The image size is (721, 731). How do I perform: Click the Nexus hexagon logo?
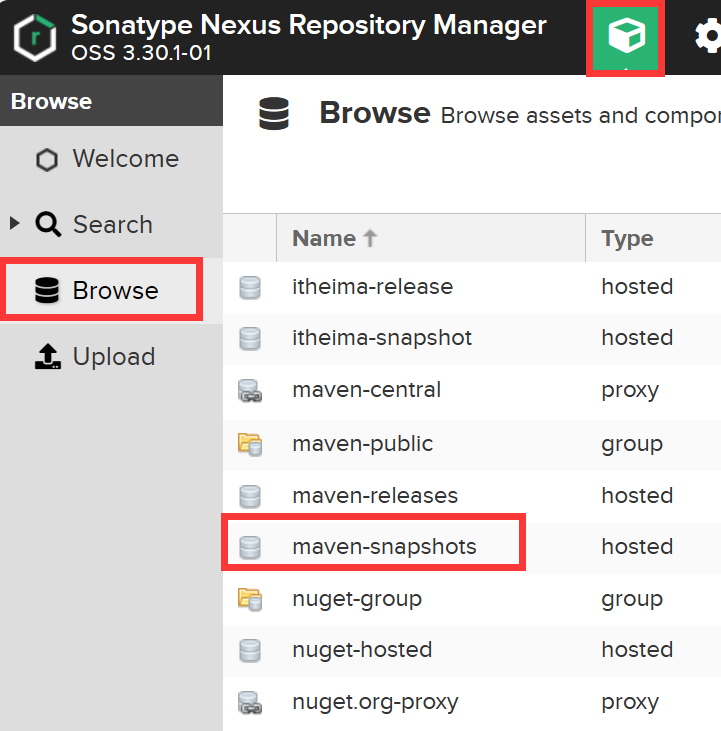(35, 37)
